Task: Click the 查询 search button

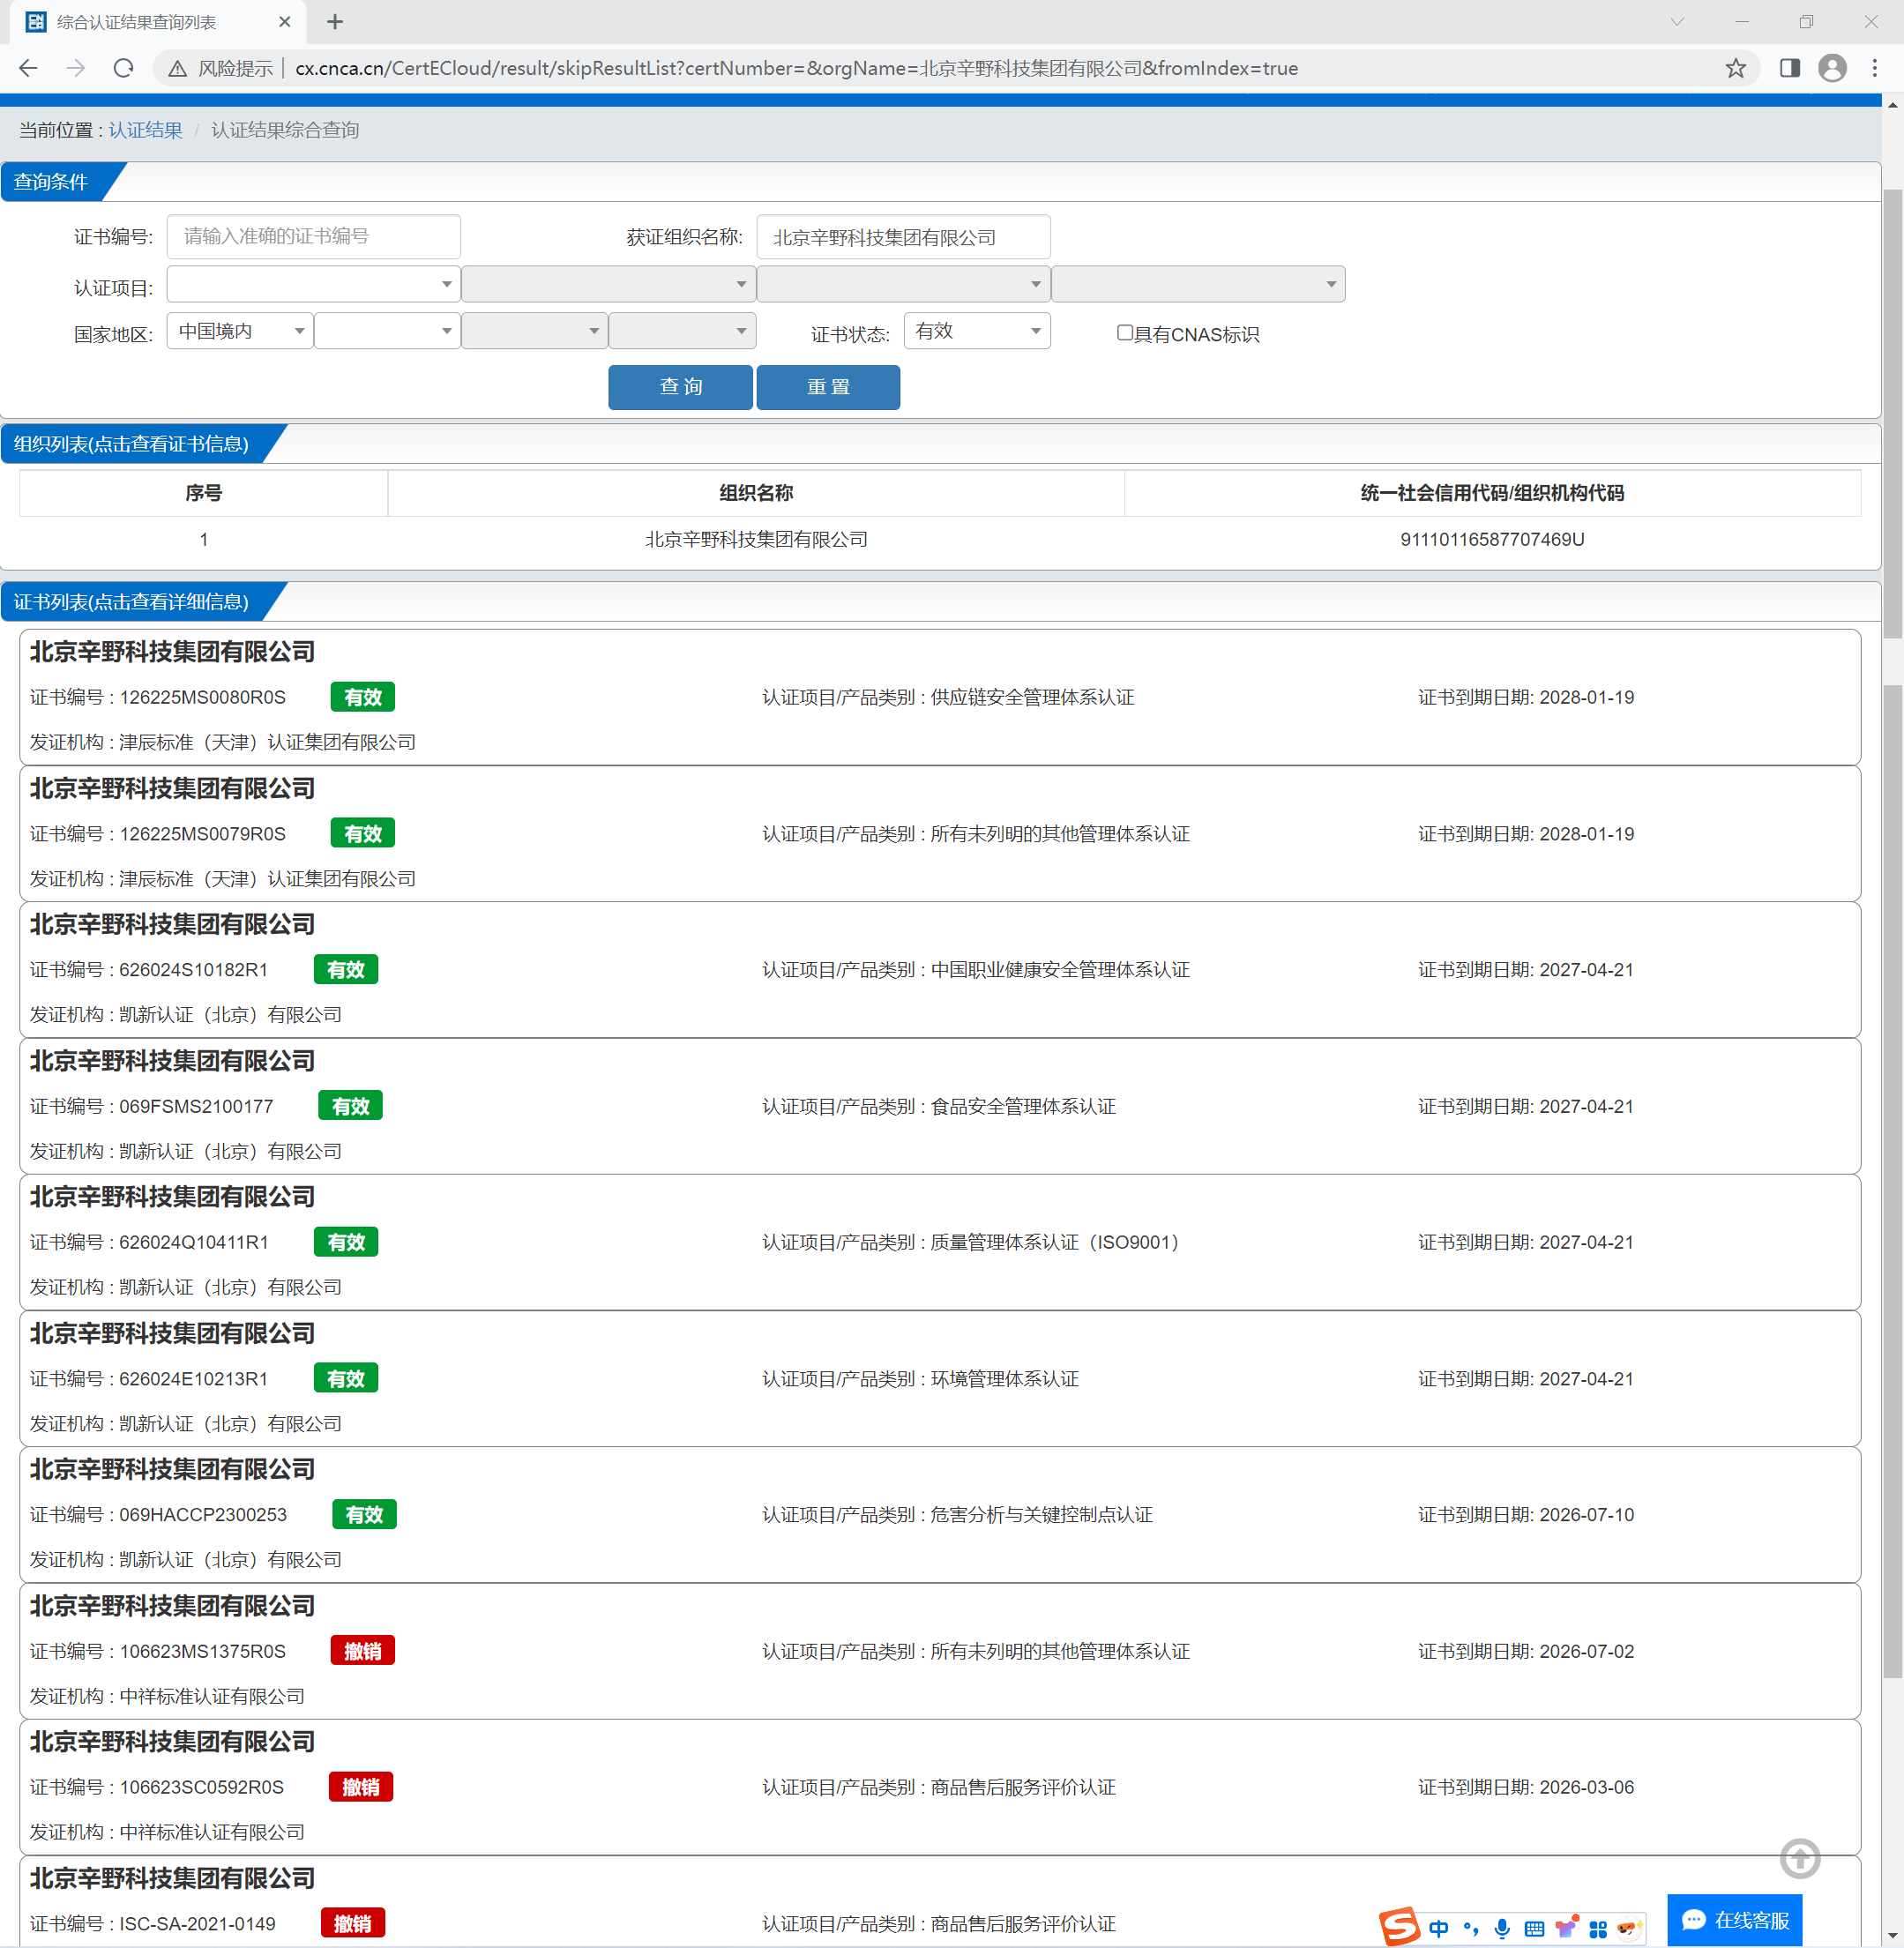Action: (680, 387)
